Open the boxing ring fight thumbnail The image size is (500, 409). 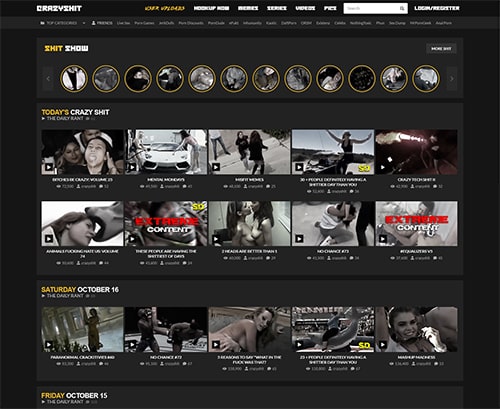point(166,329)
